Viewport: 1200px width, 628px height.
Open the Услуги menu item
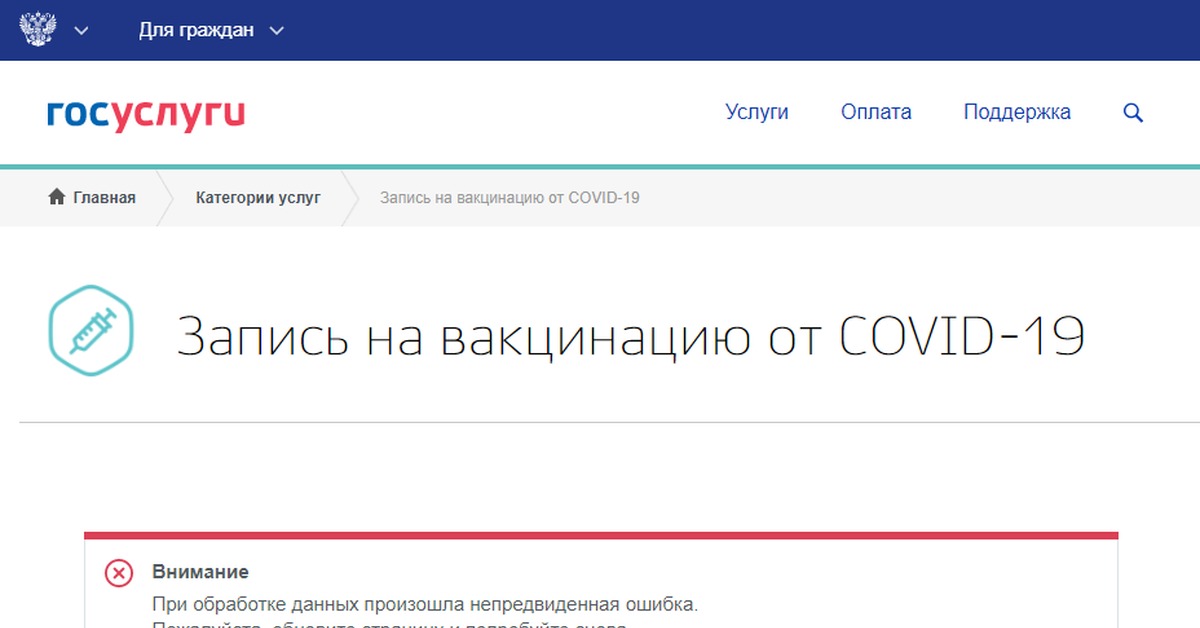(x=757, y=112)
